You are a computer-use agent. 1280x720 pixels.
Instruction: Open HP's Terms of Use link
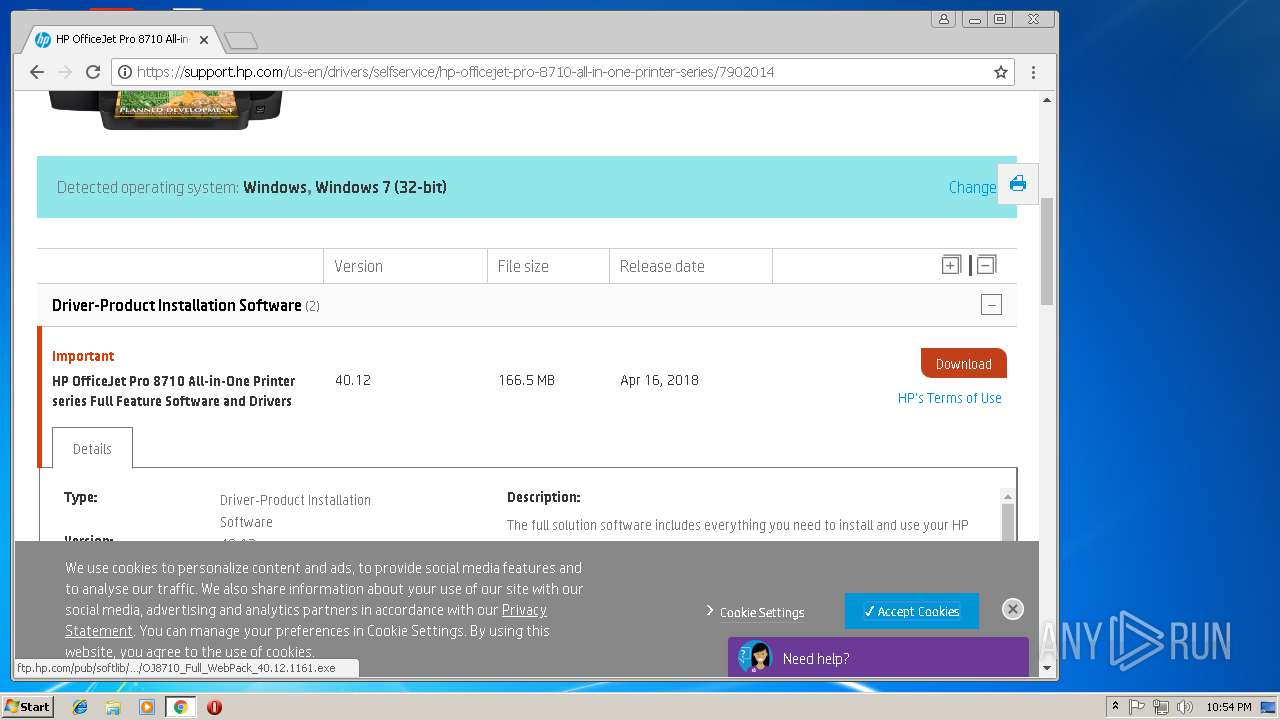tap(949, 398)
